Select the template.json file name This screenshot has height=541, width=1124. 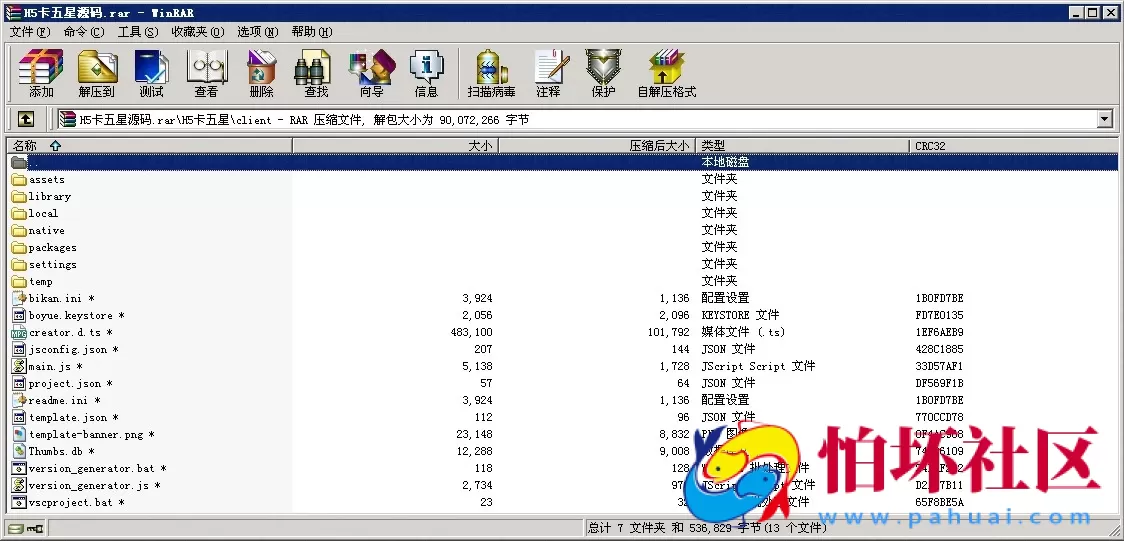pyautogui.click(x=73, y=418)
